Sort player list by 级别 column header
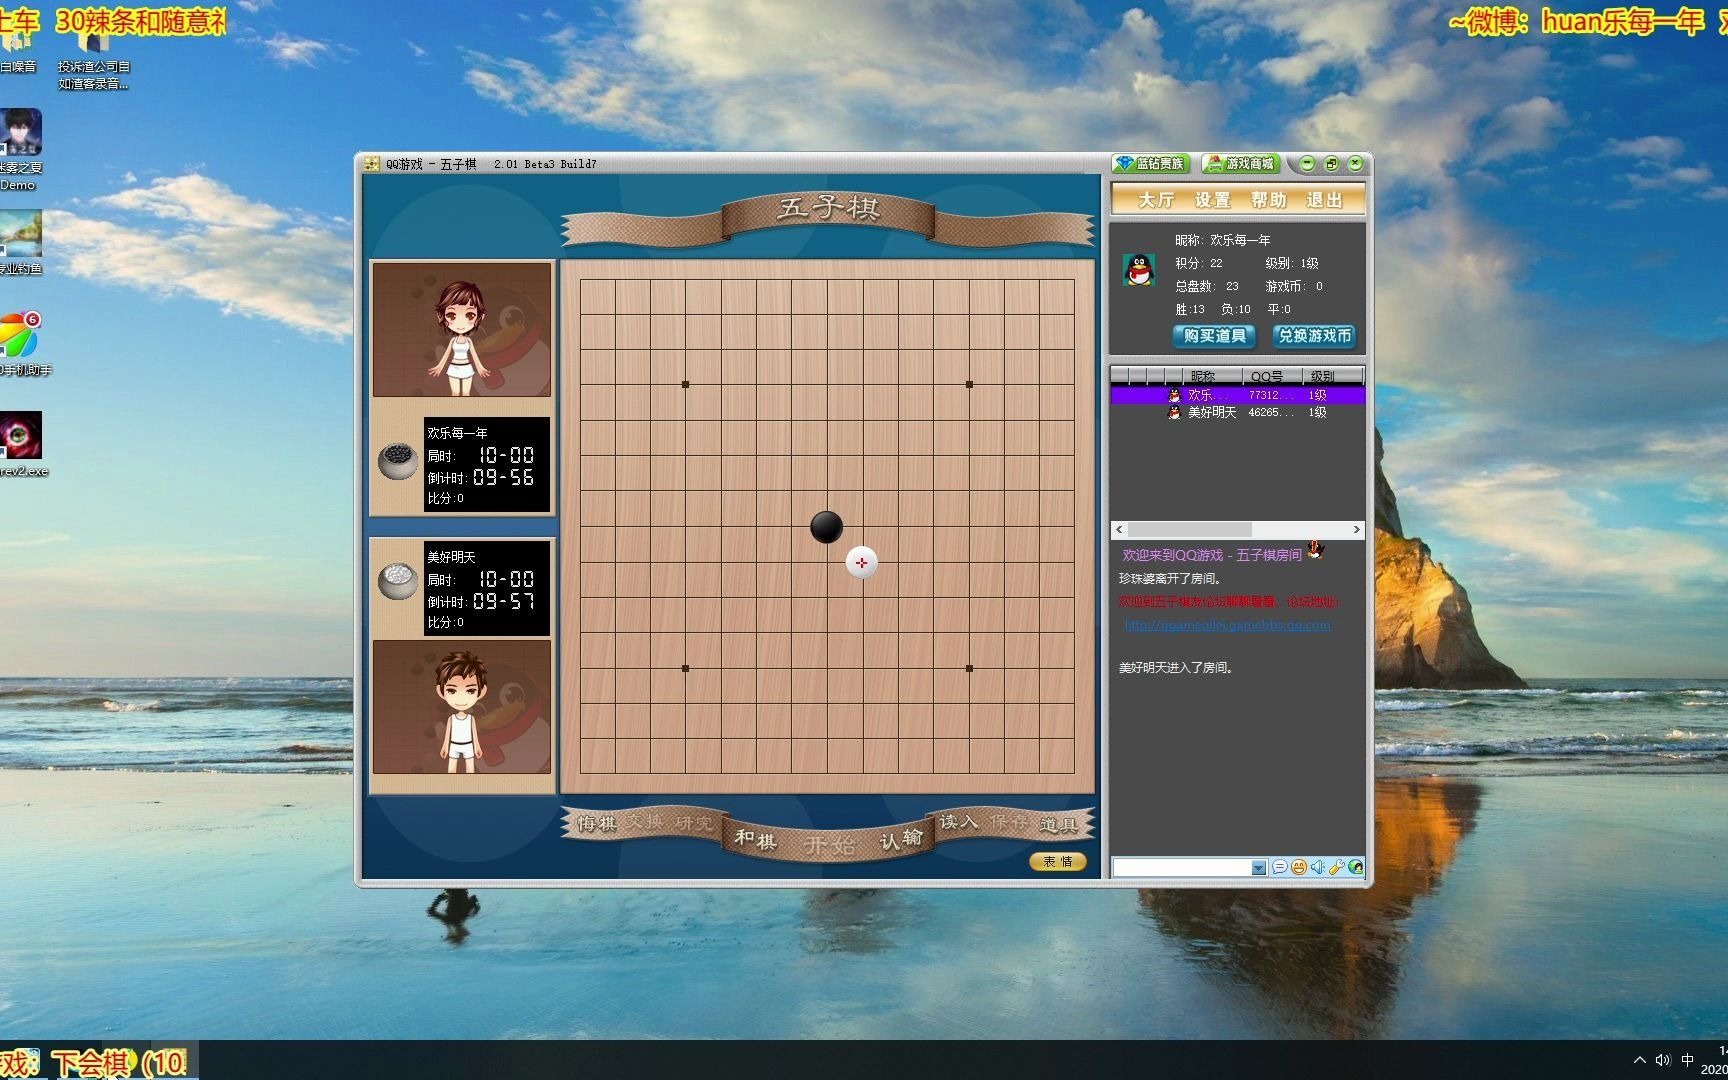This screenshot has width=1728, height=1080. coord(1332,376)
